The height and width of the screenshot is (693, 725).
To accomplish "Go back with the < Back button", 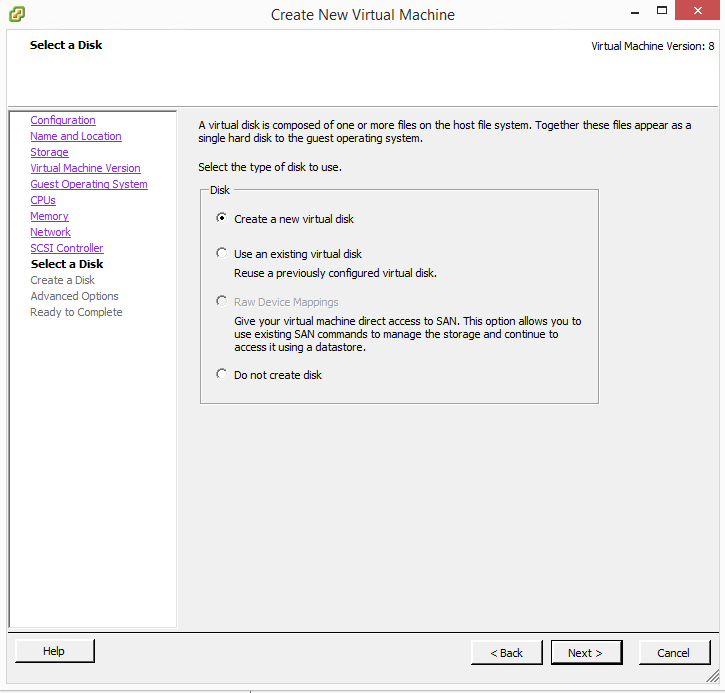I will tap(507, 653).
